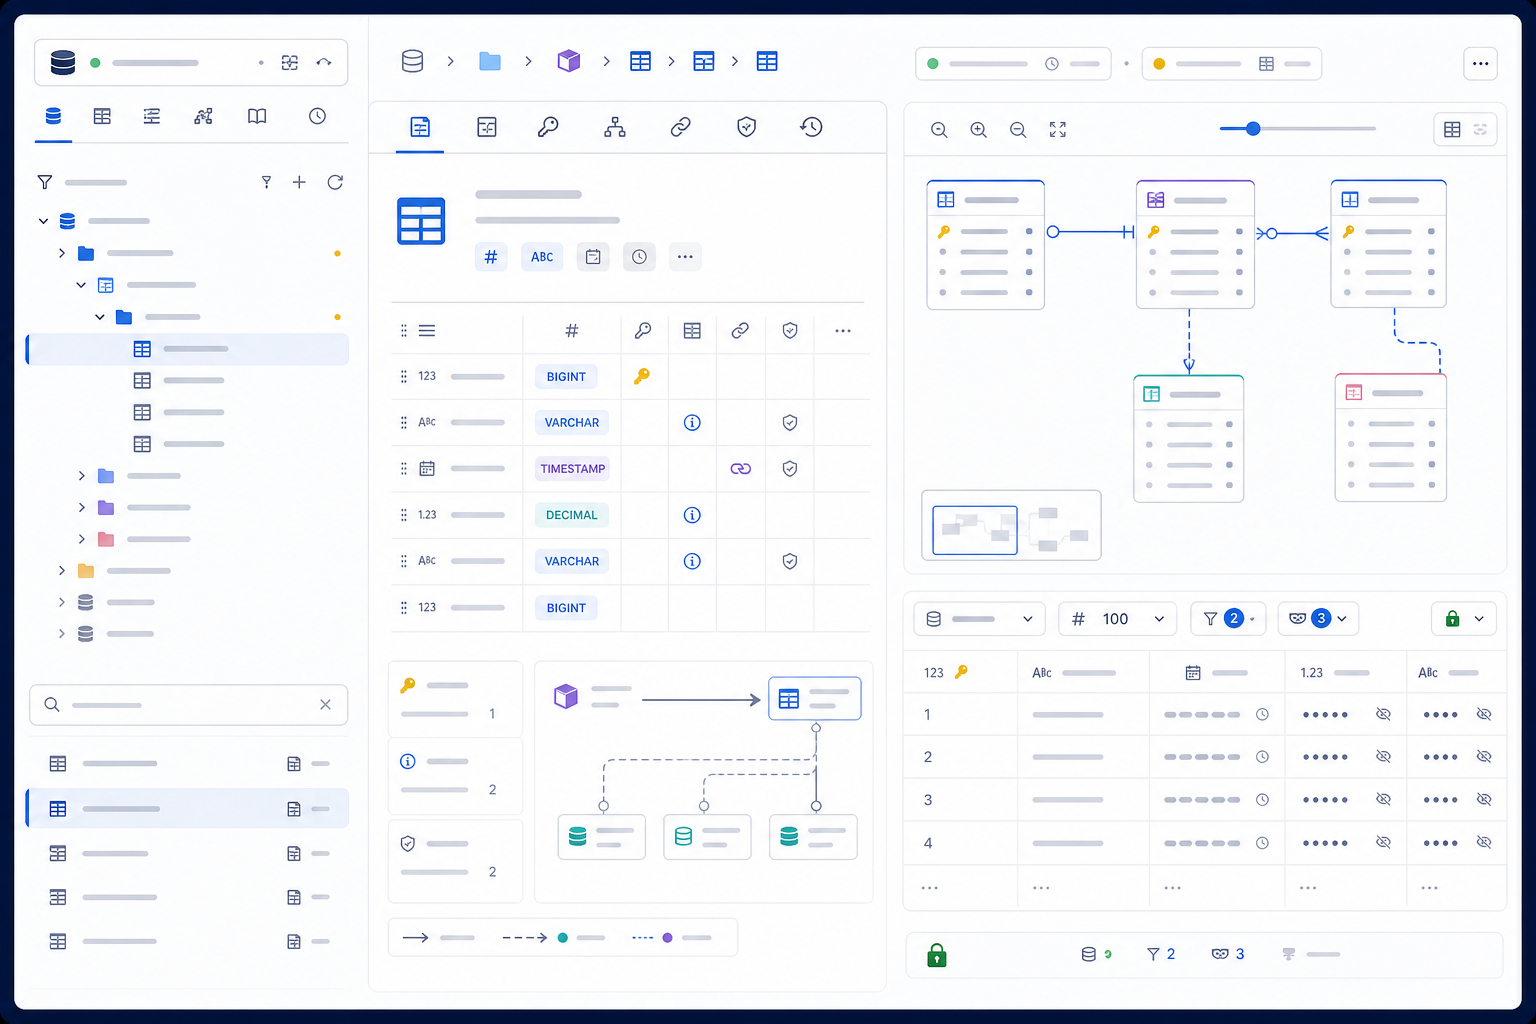Reveal the last column's masked value in row 1
The height and width of the screenshot is (1024, 1536).
tap(1484, 715)
